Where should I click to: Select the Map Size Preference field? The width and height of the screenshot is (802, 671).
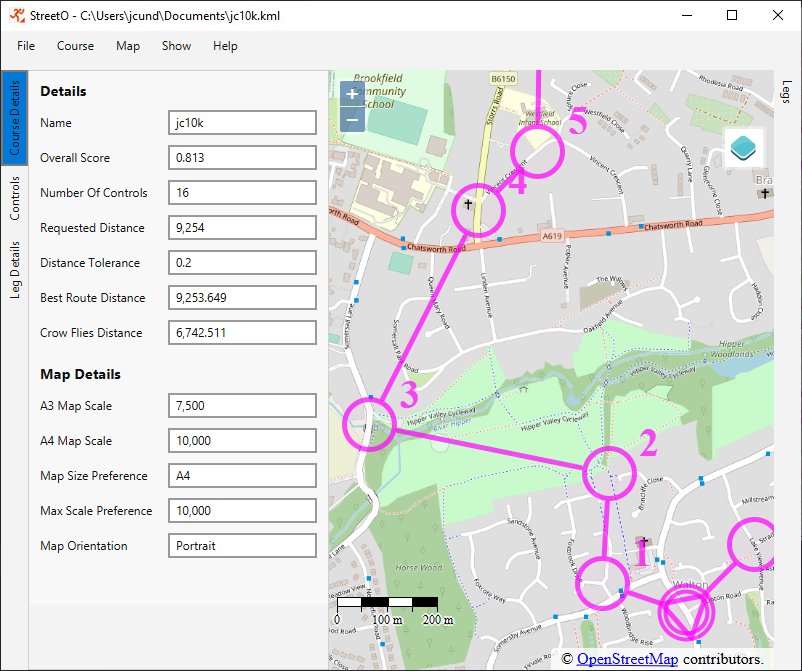coord(242,476)
